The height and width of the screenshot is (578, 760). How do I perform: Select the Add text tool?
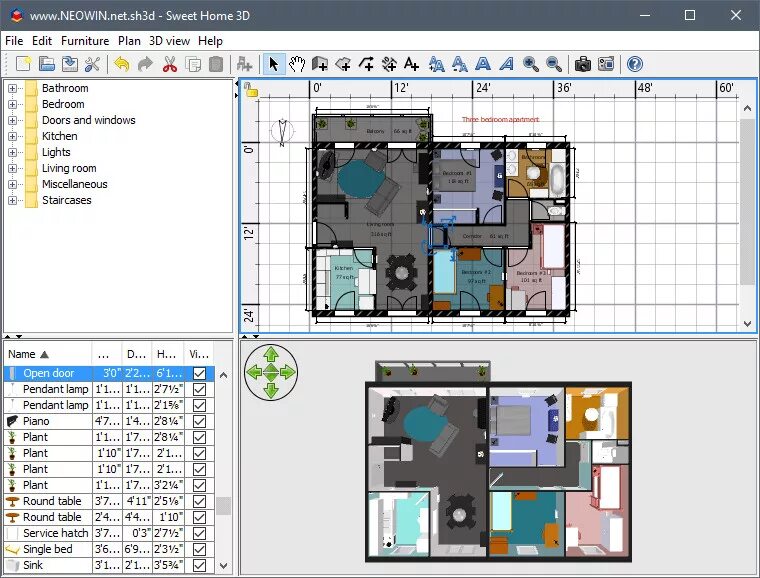(x=412, y=64)
